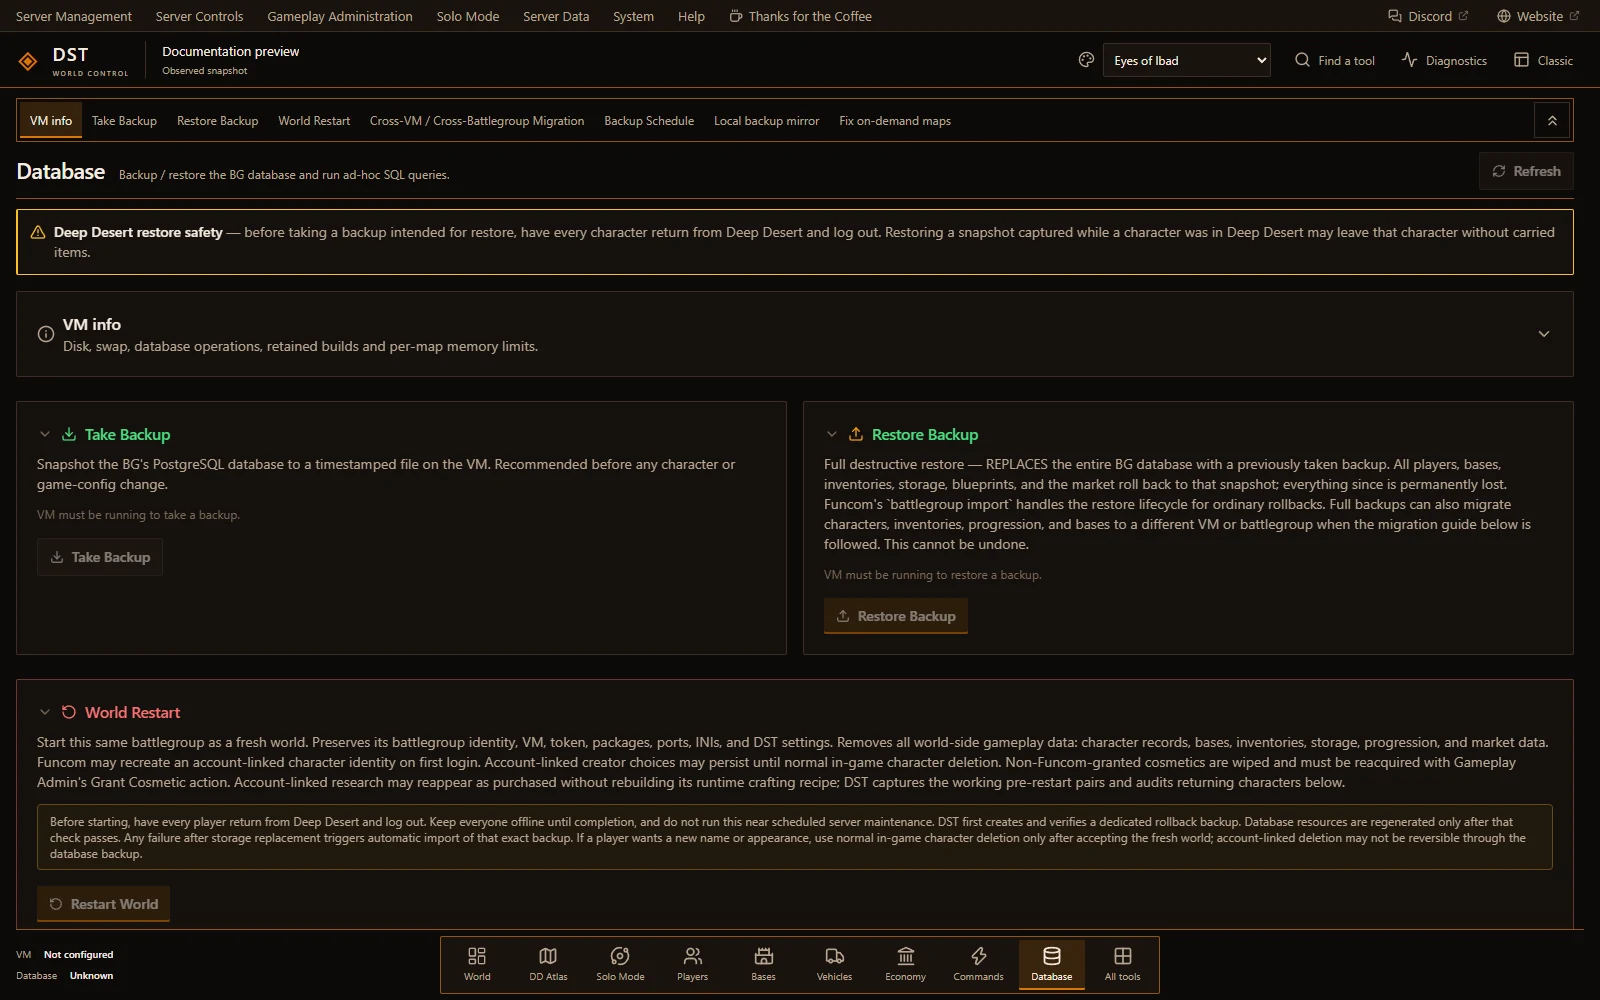Collapse the Restore Backup section

point(832,434)
